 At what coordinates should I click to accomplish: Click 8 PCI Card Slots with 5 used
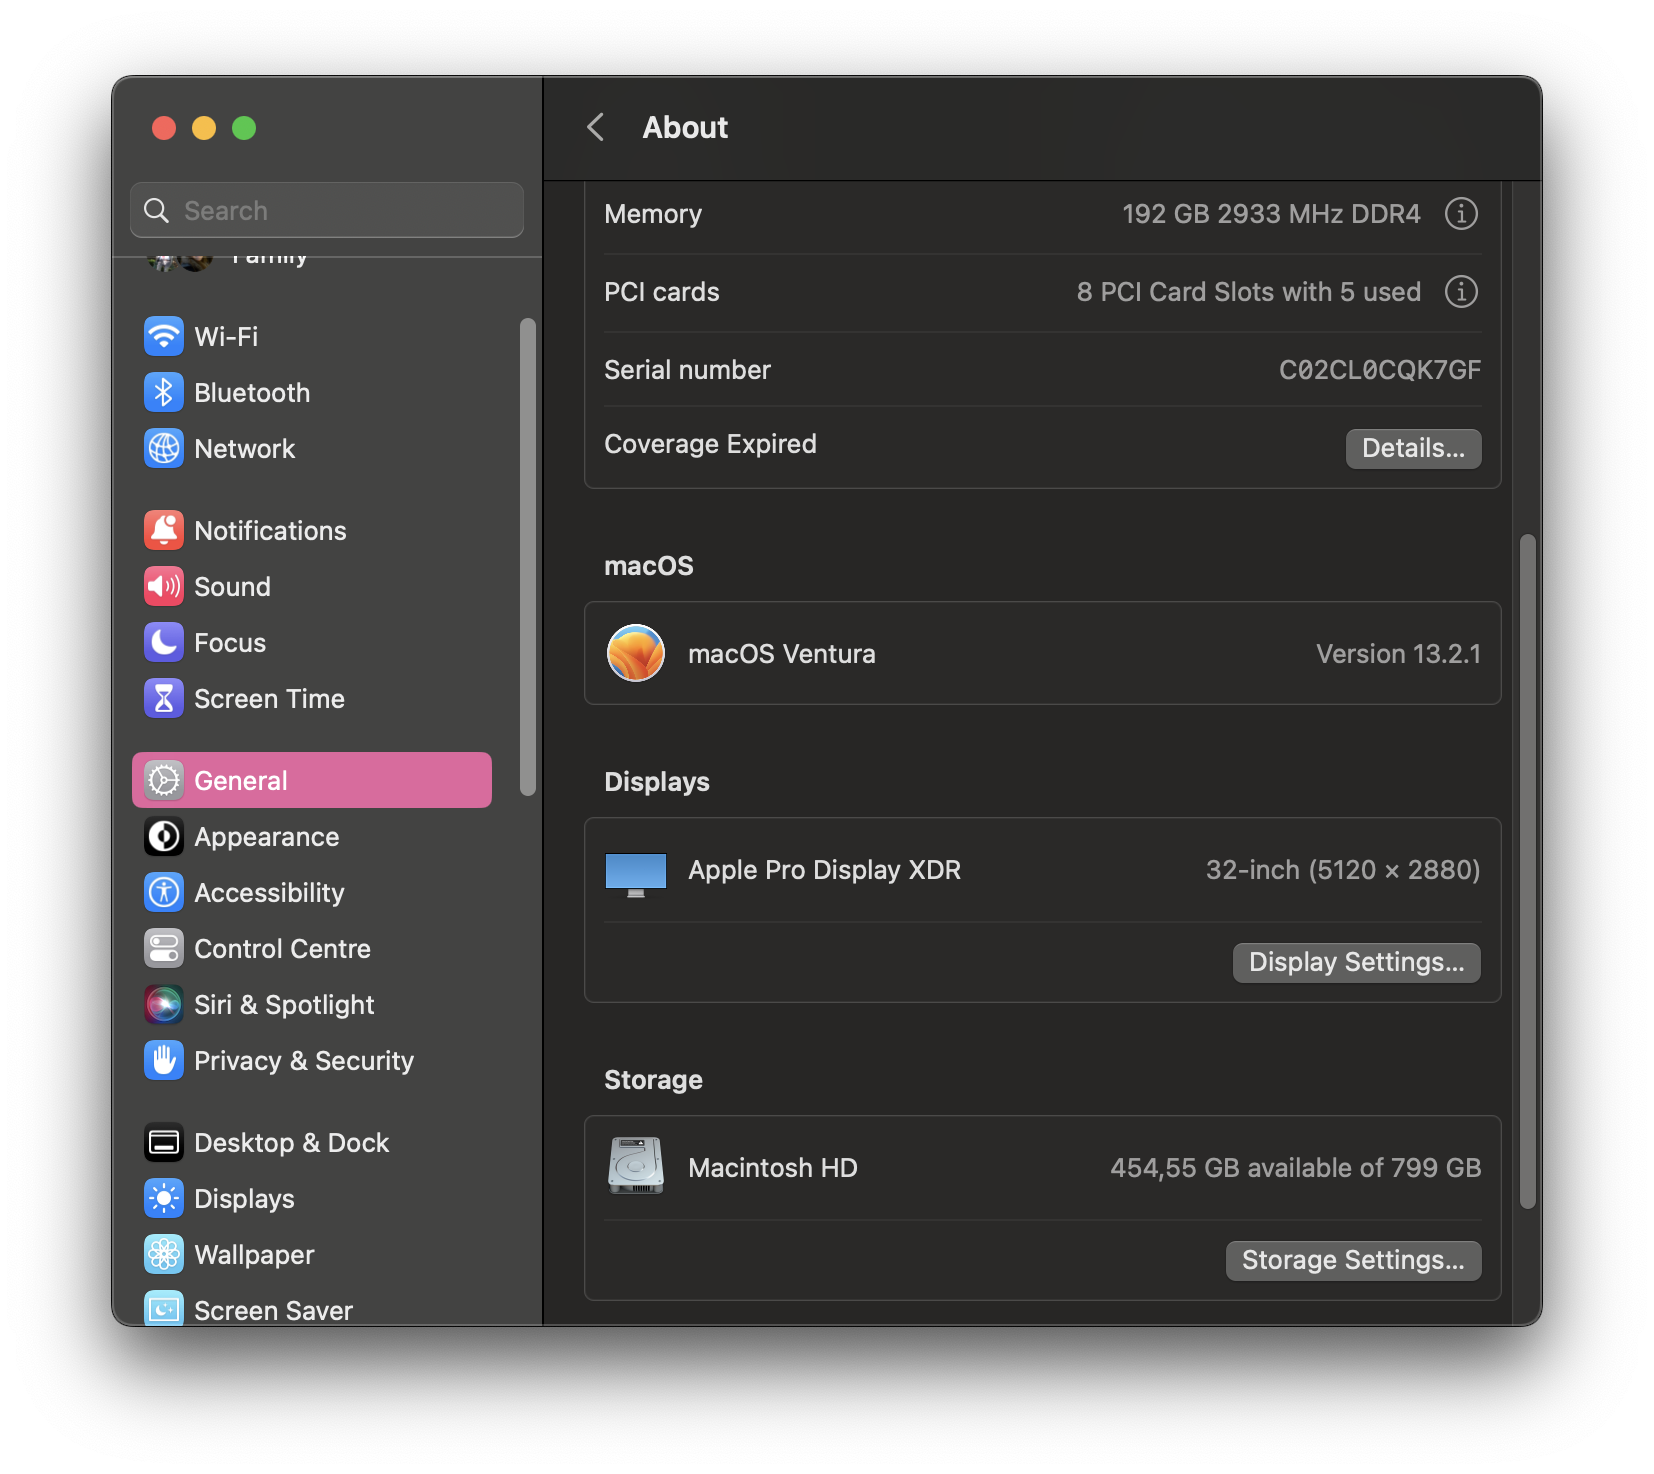1249,292
